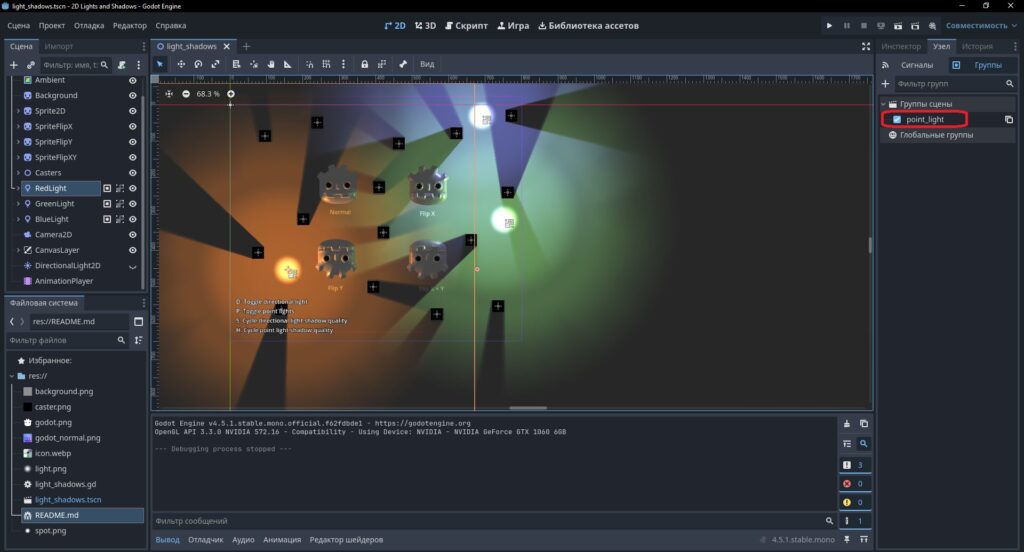Select light_shadows.gd file
The image size is (1024, 552).
click(65, 484)
